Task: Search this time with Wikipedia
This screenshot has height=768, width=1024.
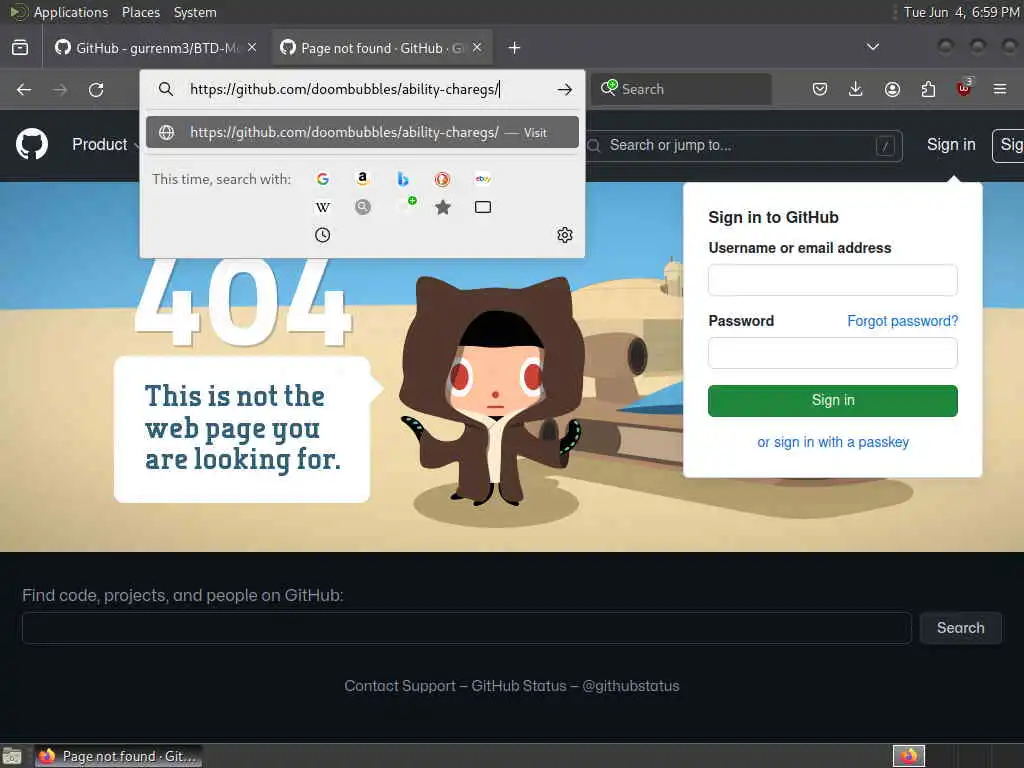Action: [323, 207]
